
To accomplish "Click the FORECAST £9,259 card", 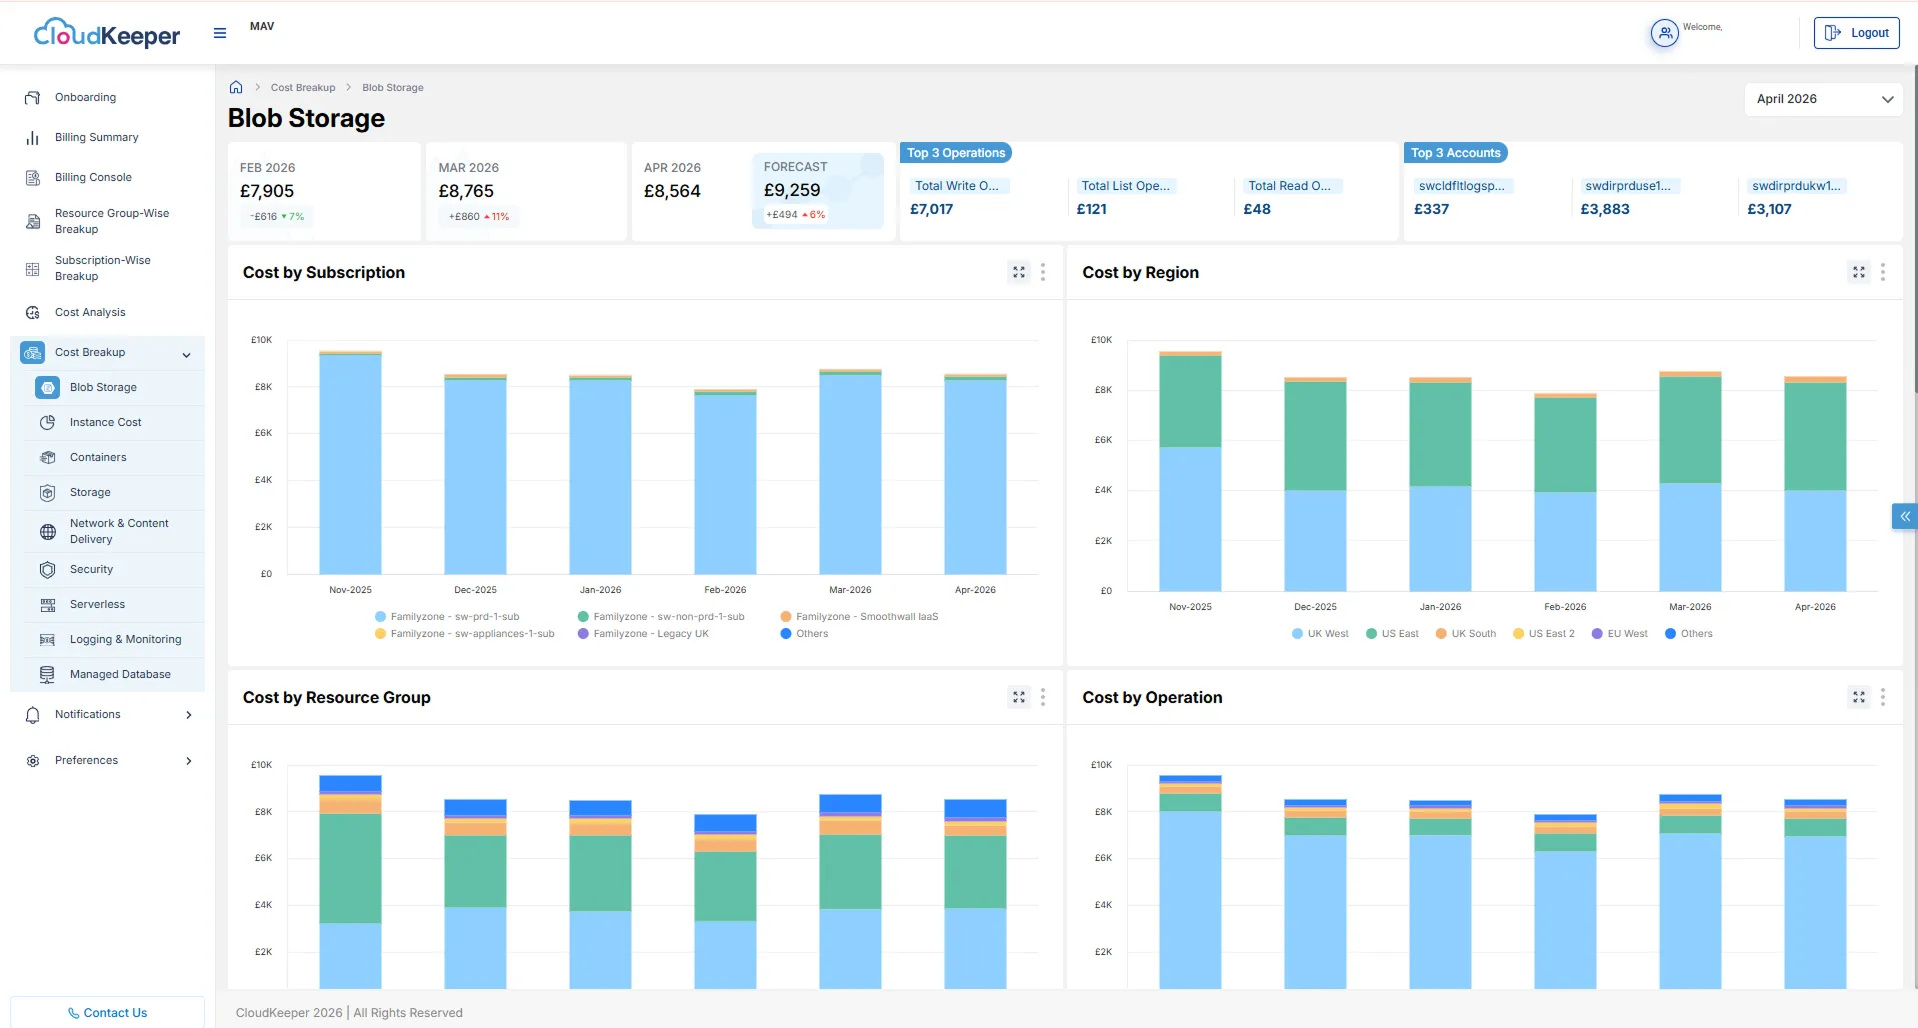I will (x=818, y=191).
